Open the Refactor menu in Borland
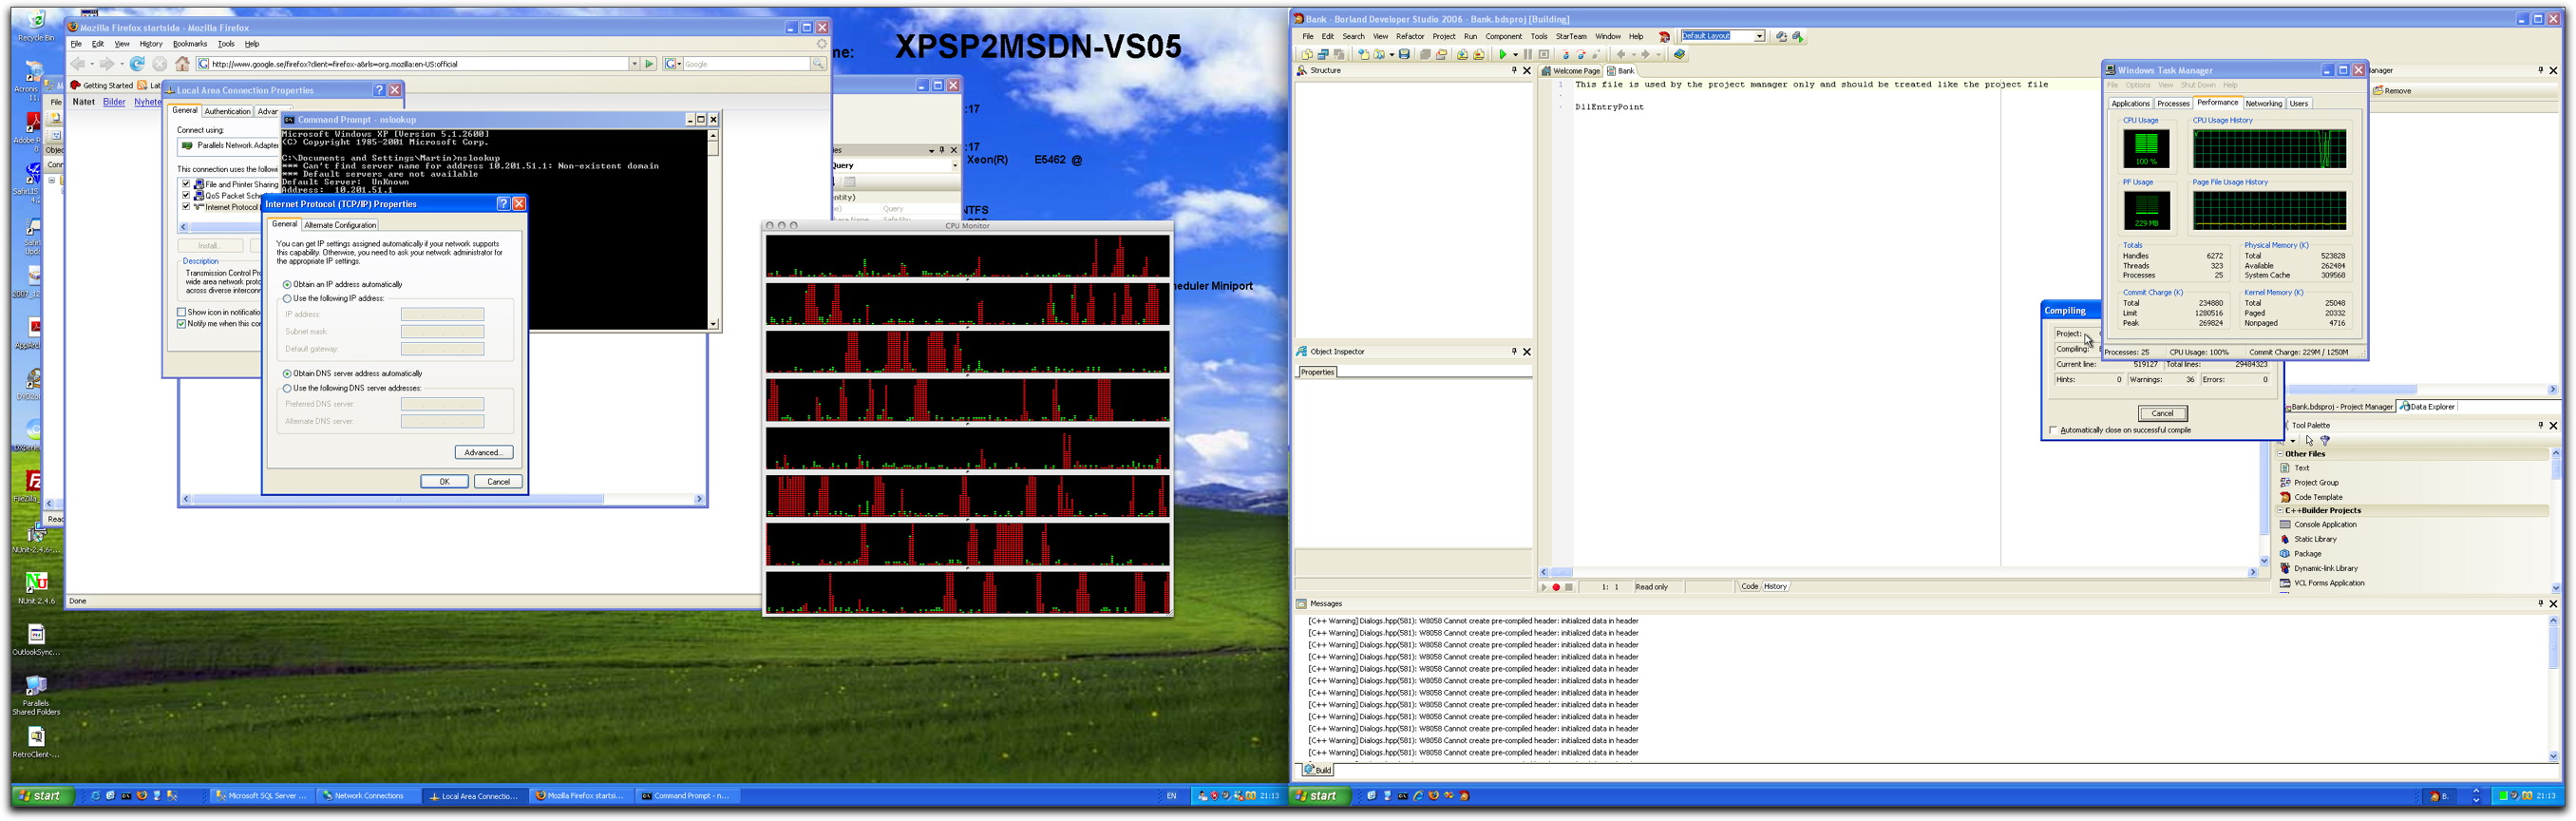 pos(1409,36)
